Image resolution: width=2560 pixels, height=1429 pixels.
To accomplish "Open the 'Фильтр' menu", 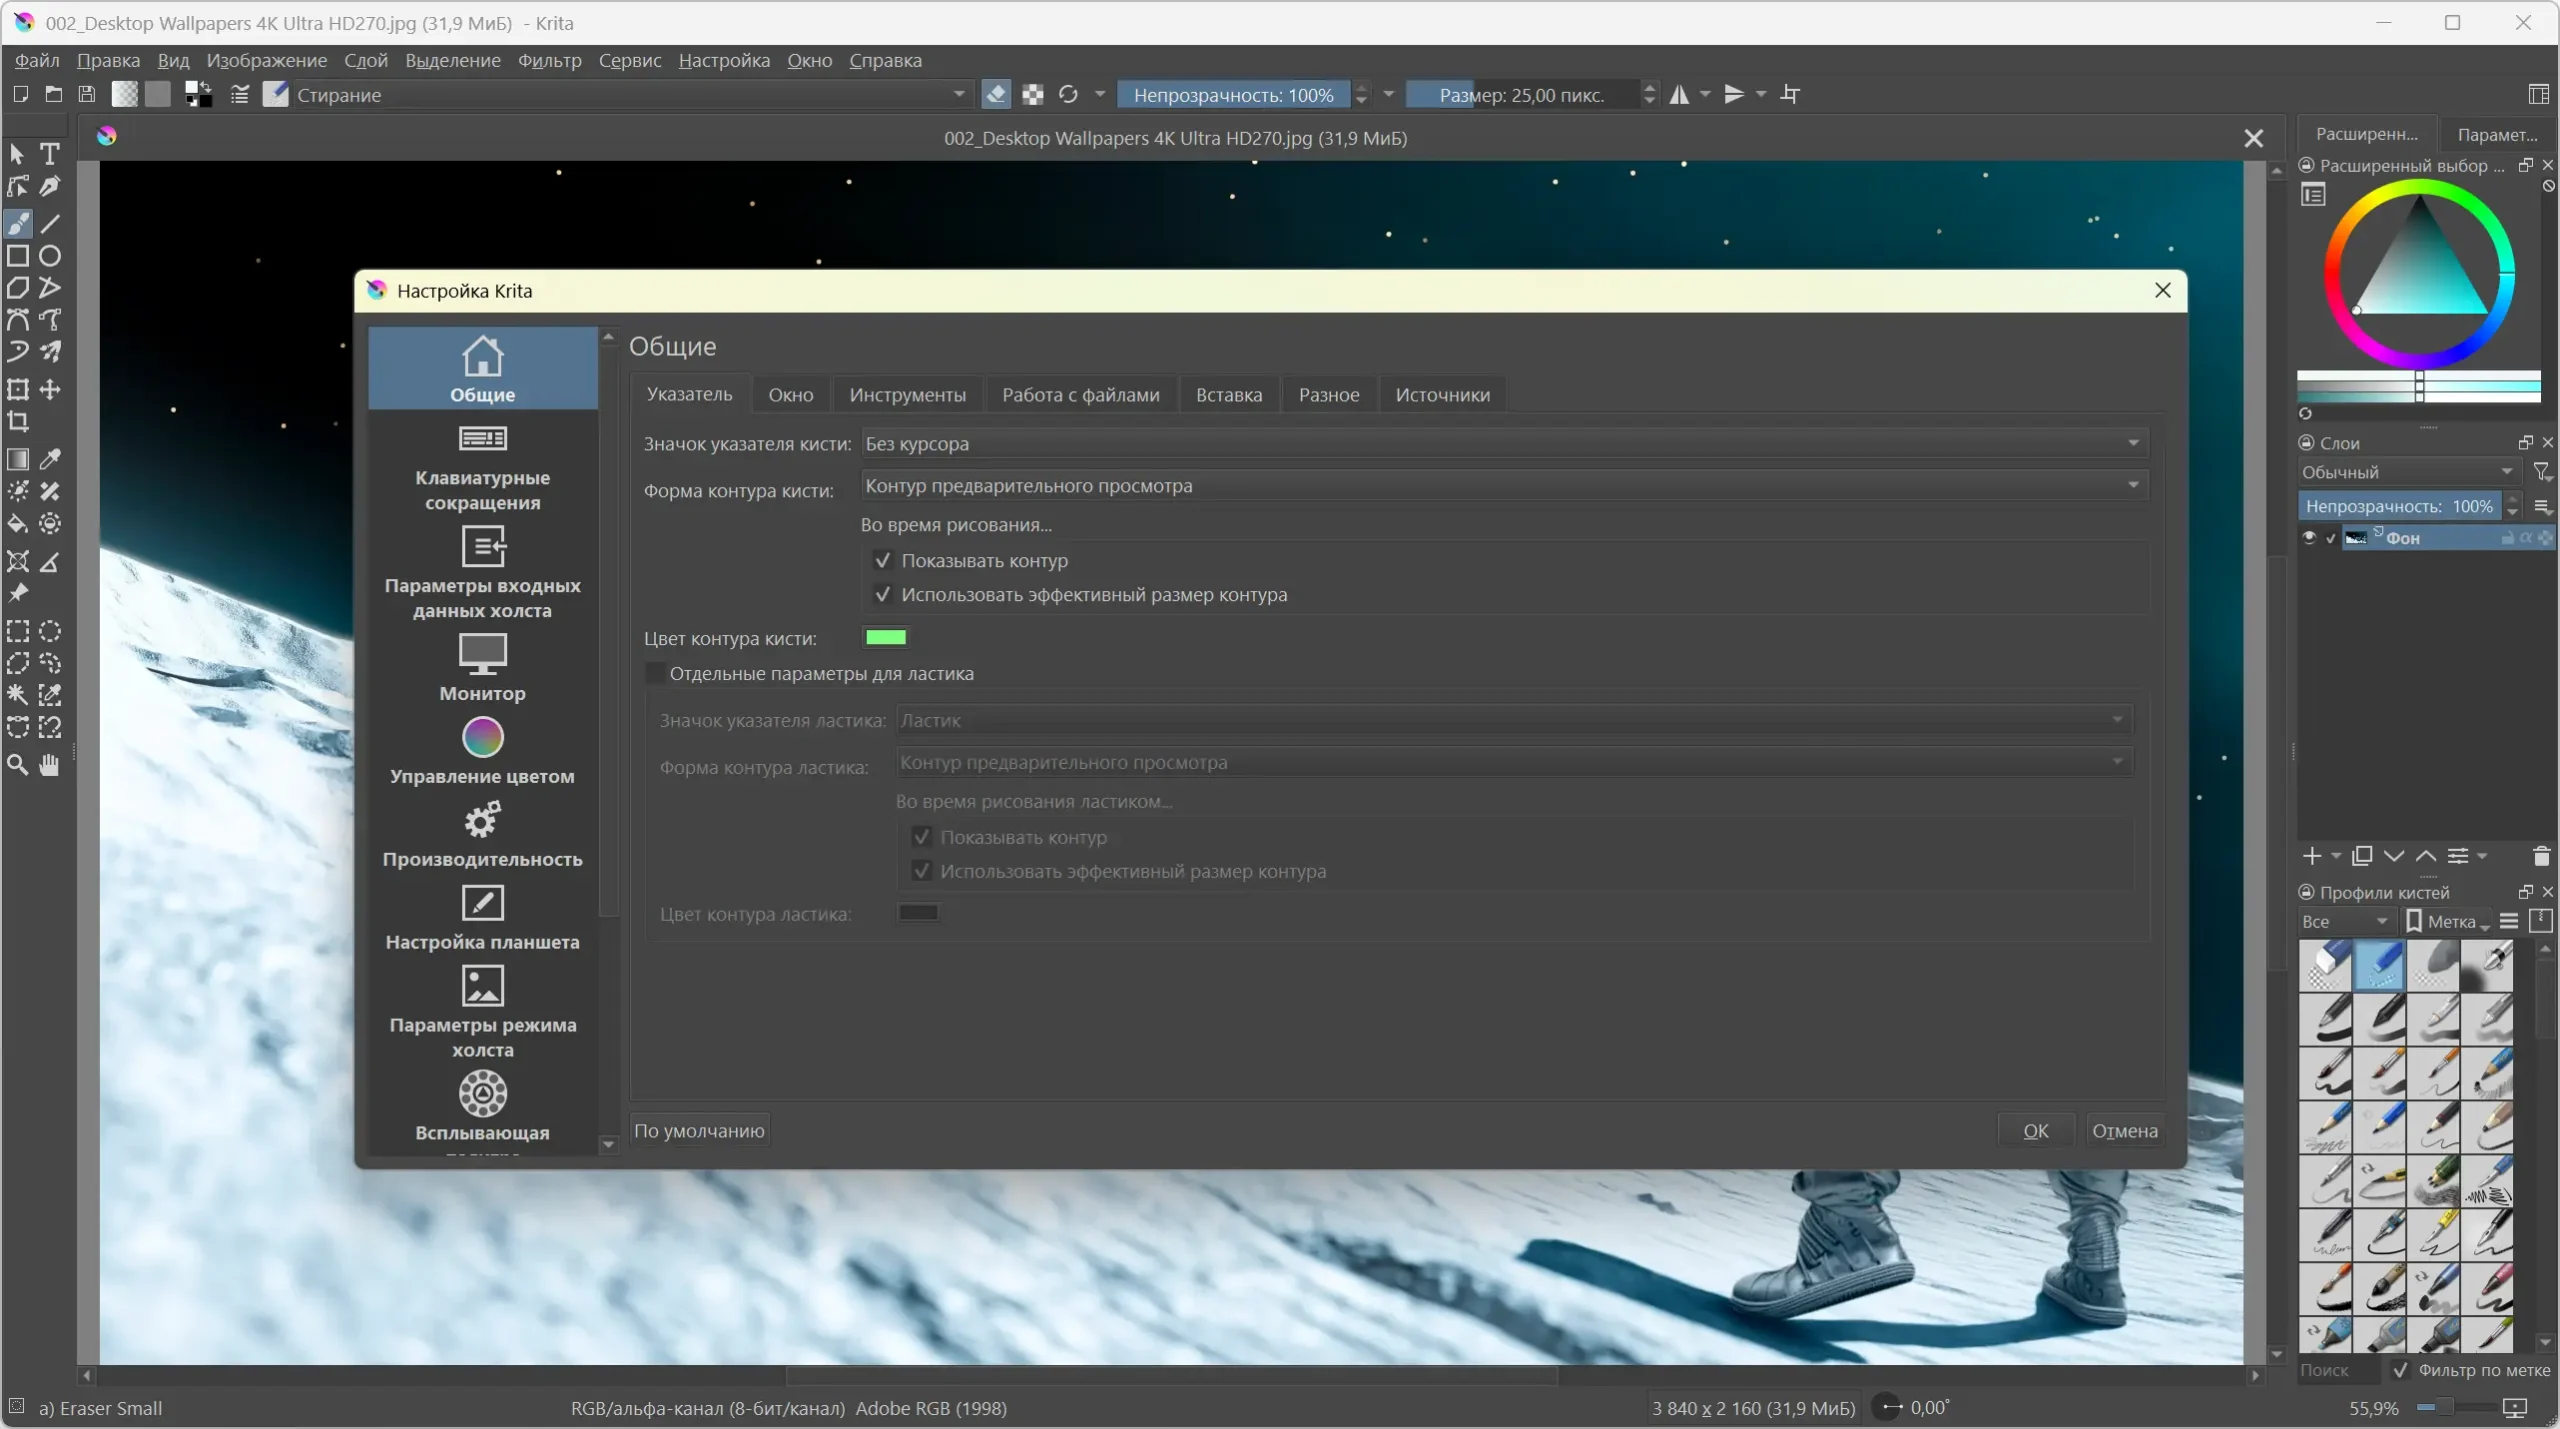I will [549, 61].
